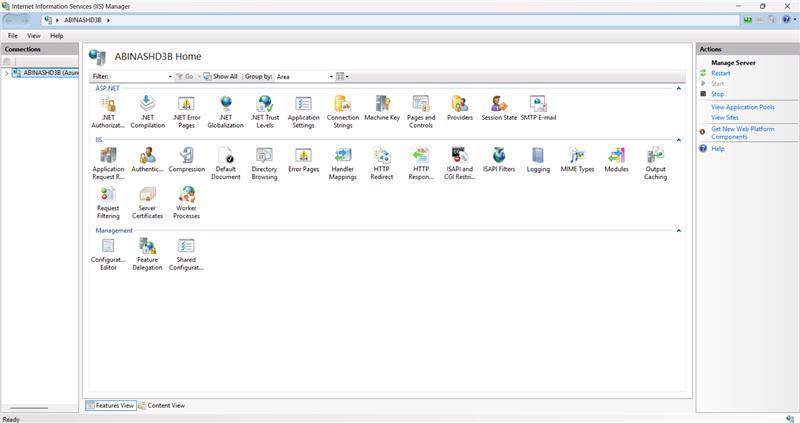Viewport: 800px width, 423px height.
Task: Open Application Request Routing icon
Action: (x=108, y=163)
